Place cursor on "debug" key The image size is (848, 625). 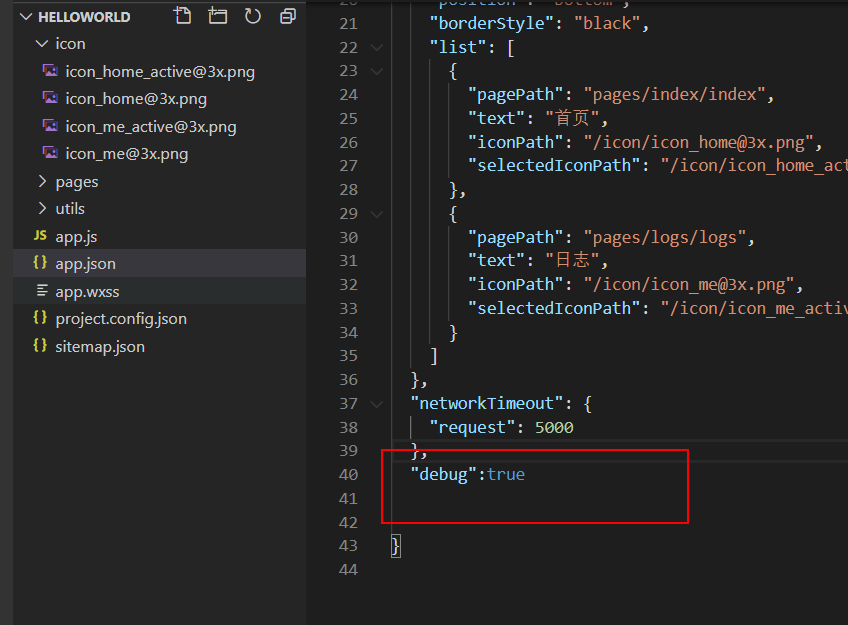[x=443, y=475]
